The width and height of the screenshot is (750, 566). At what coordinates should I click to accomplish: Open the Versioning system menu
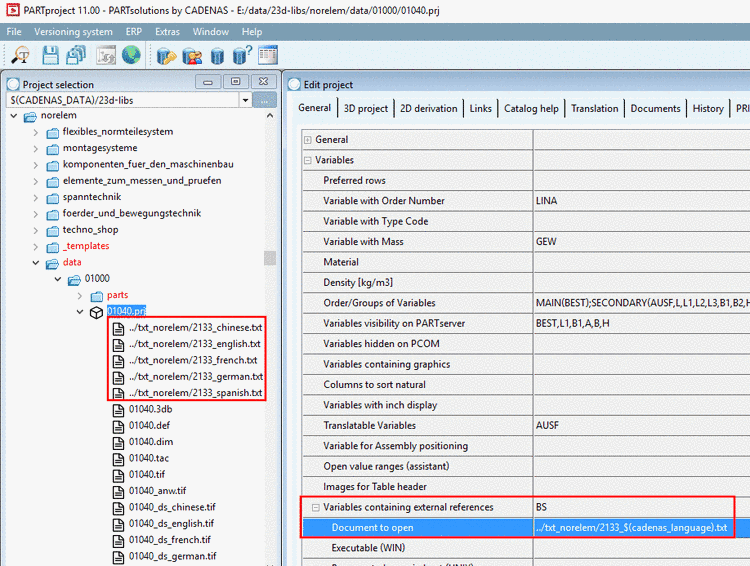[x=73, y=32]
